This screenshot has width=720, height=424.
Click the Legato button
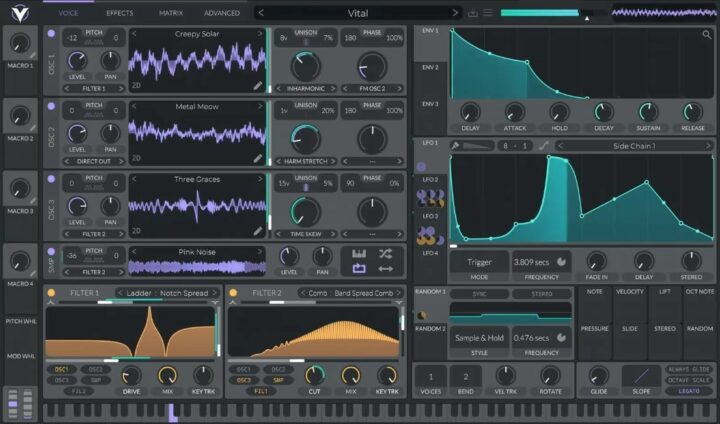tap(690, 391)
